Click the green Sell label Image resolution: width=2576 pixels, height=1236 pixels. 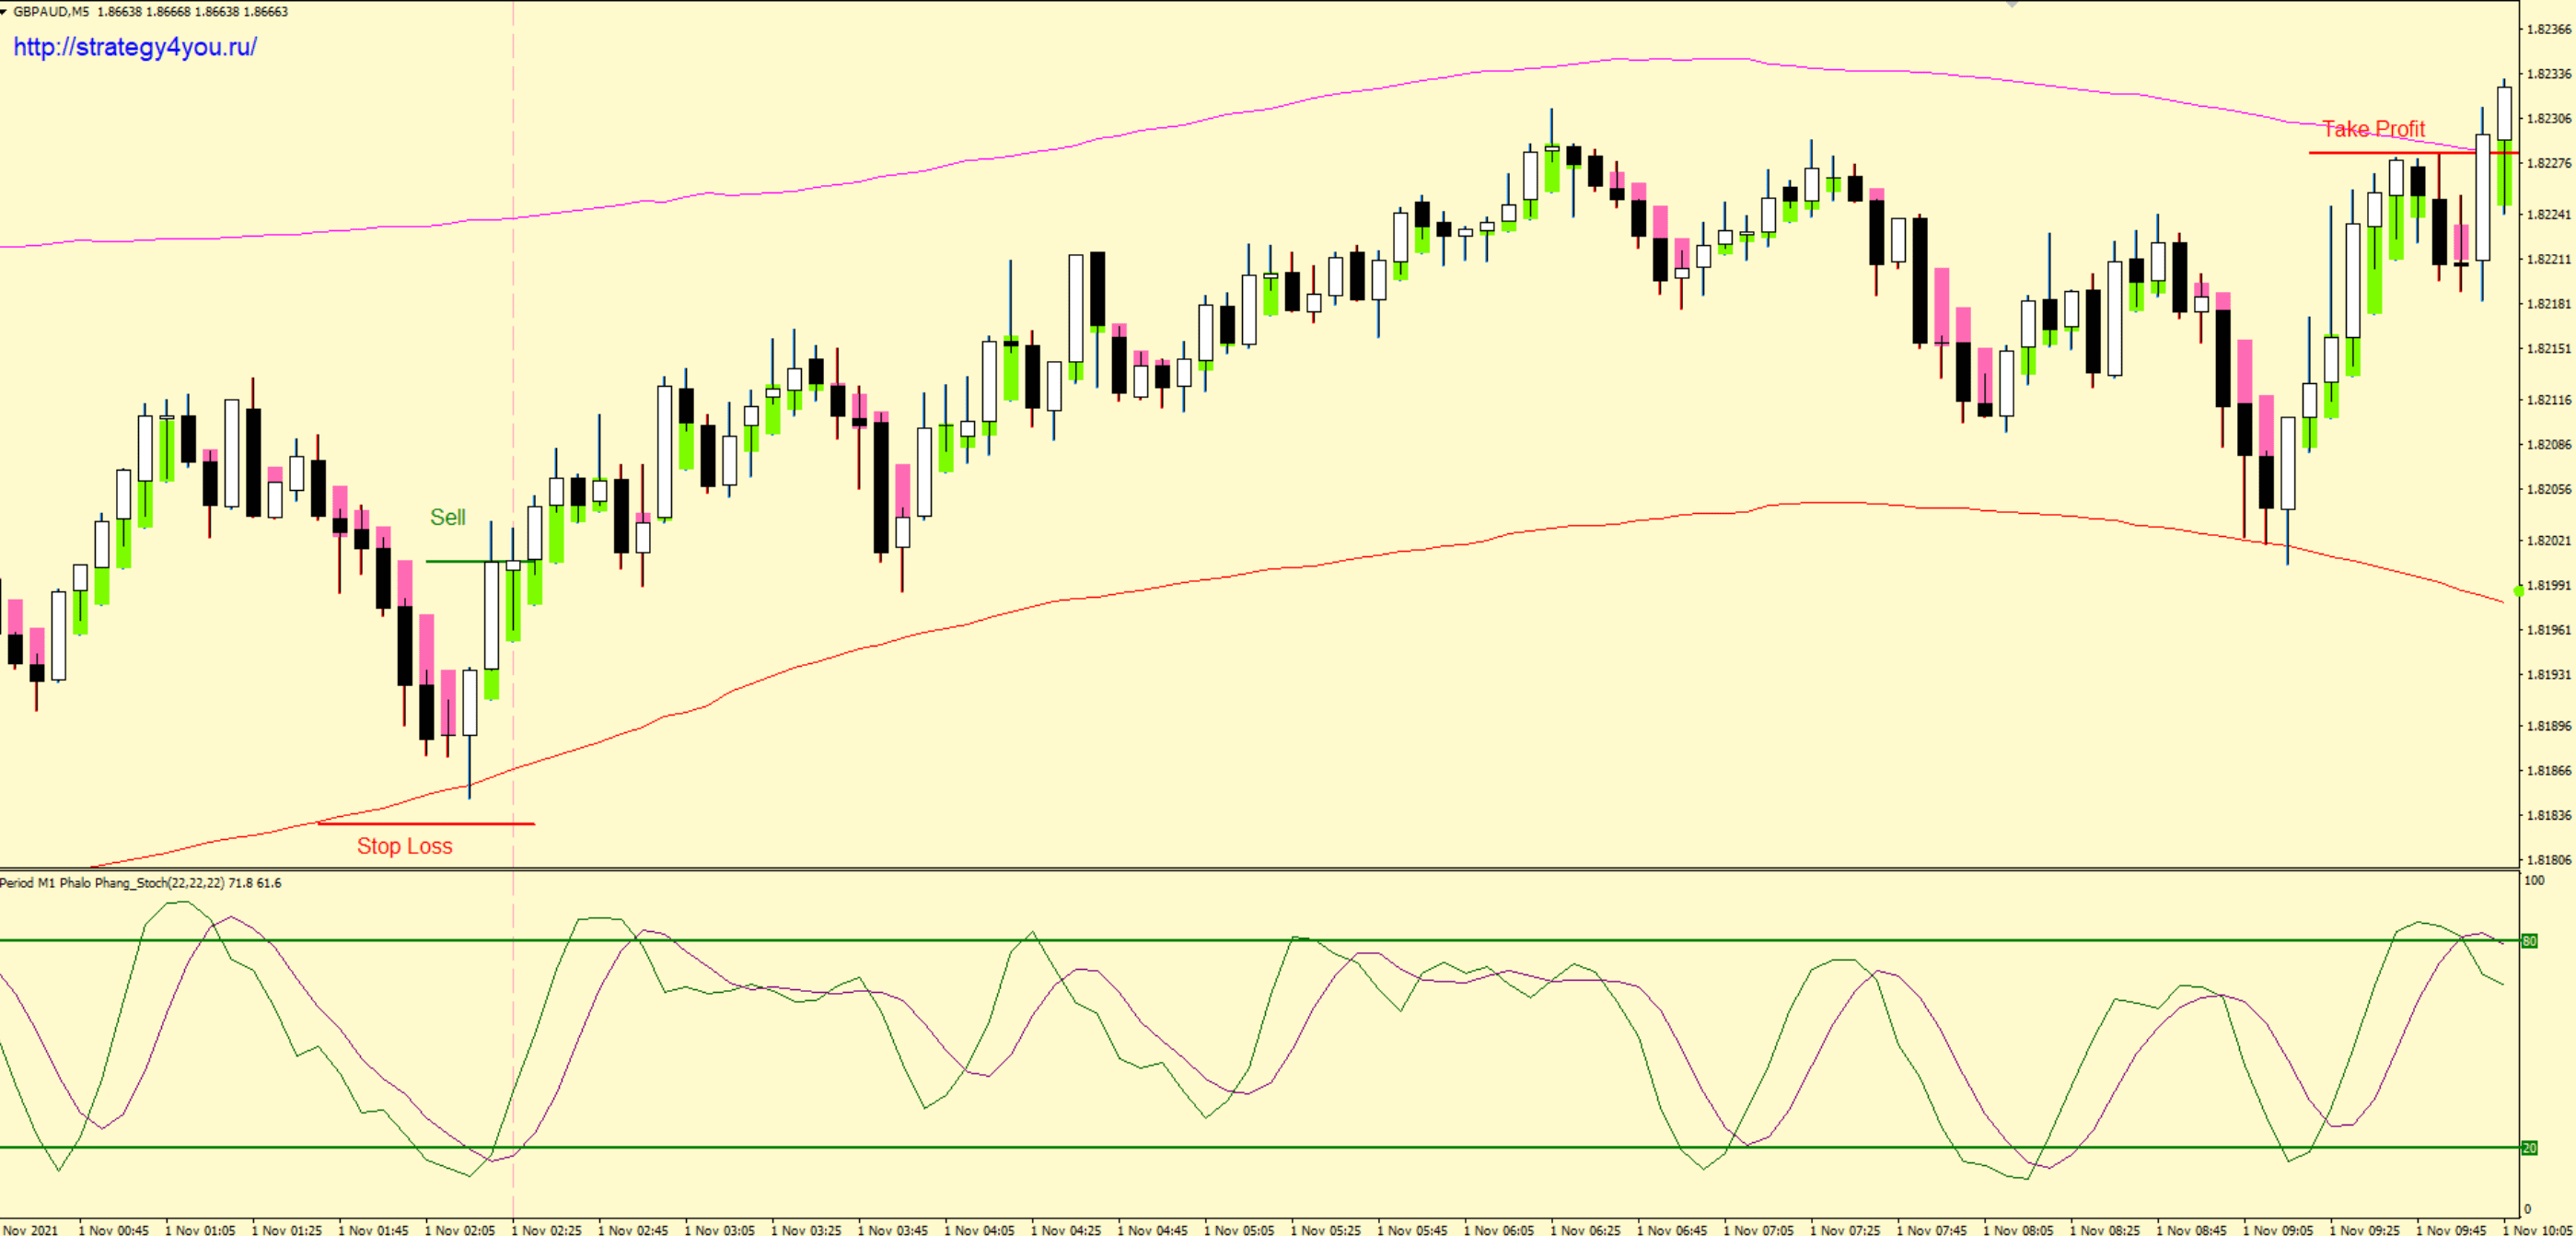tap(447, 517)
